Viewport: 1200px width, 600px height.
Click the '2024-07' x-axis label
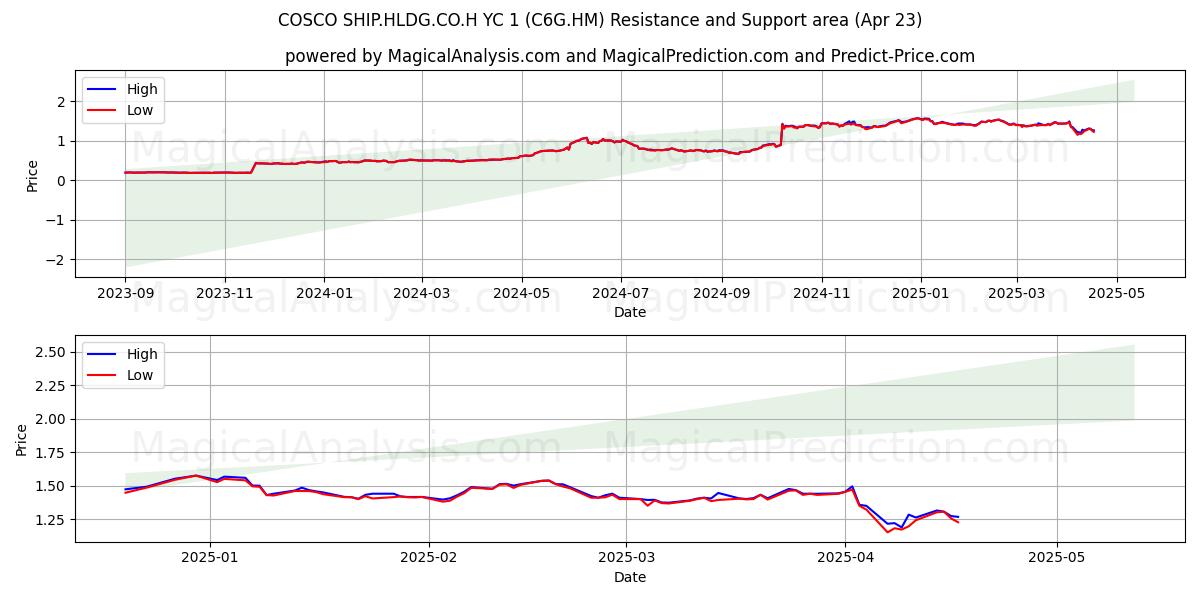621,294
